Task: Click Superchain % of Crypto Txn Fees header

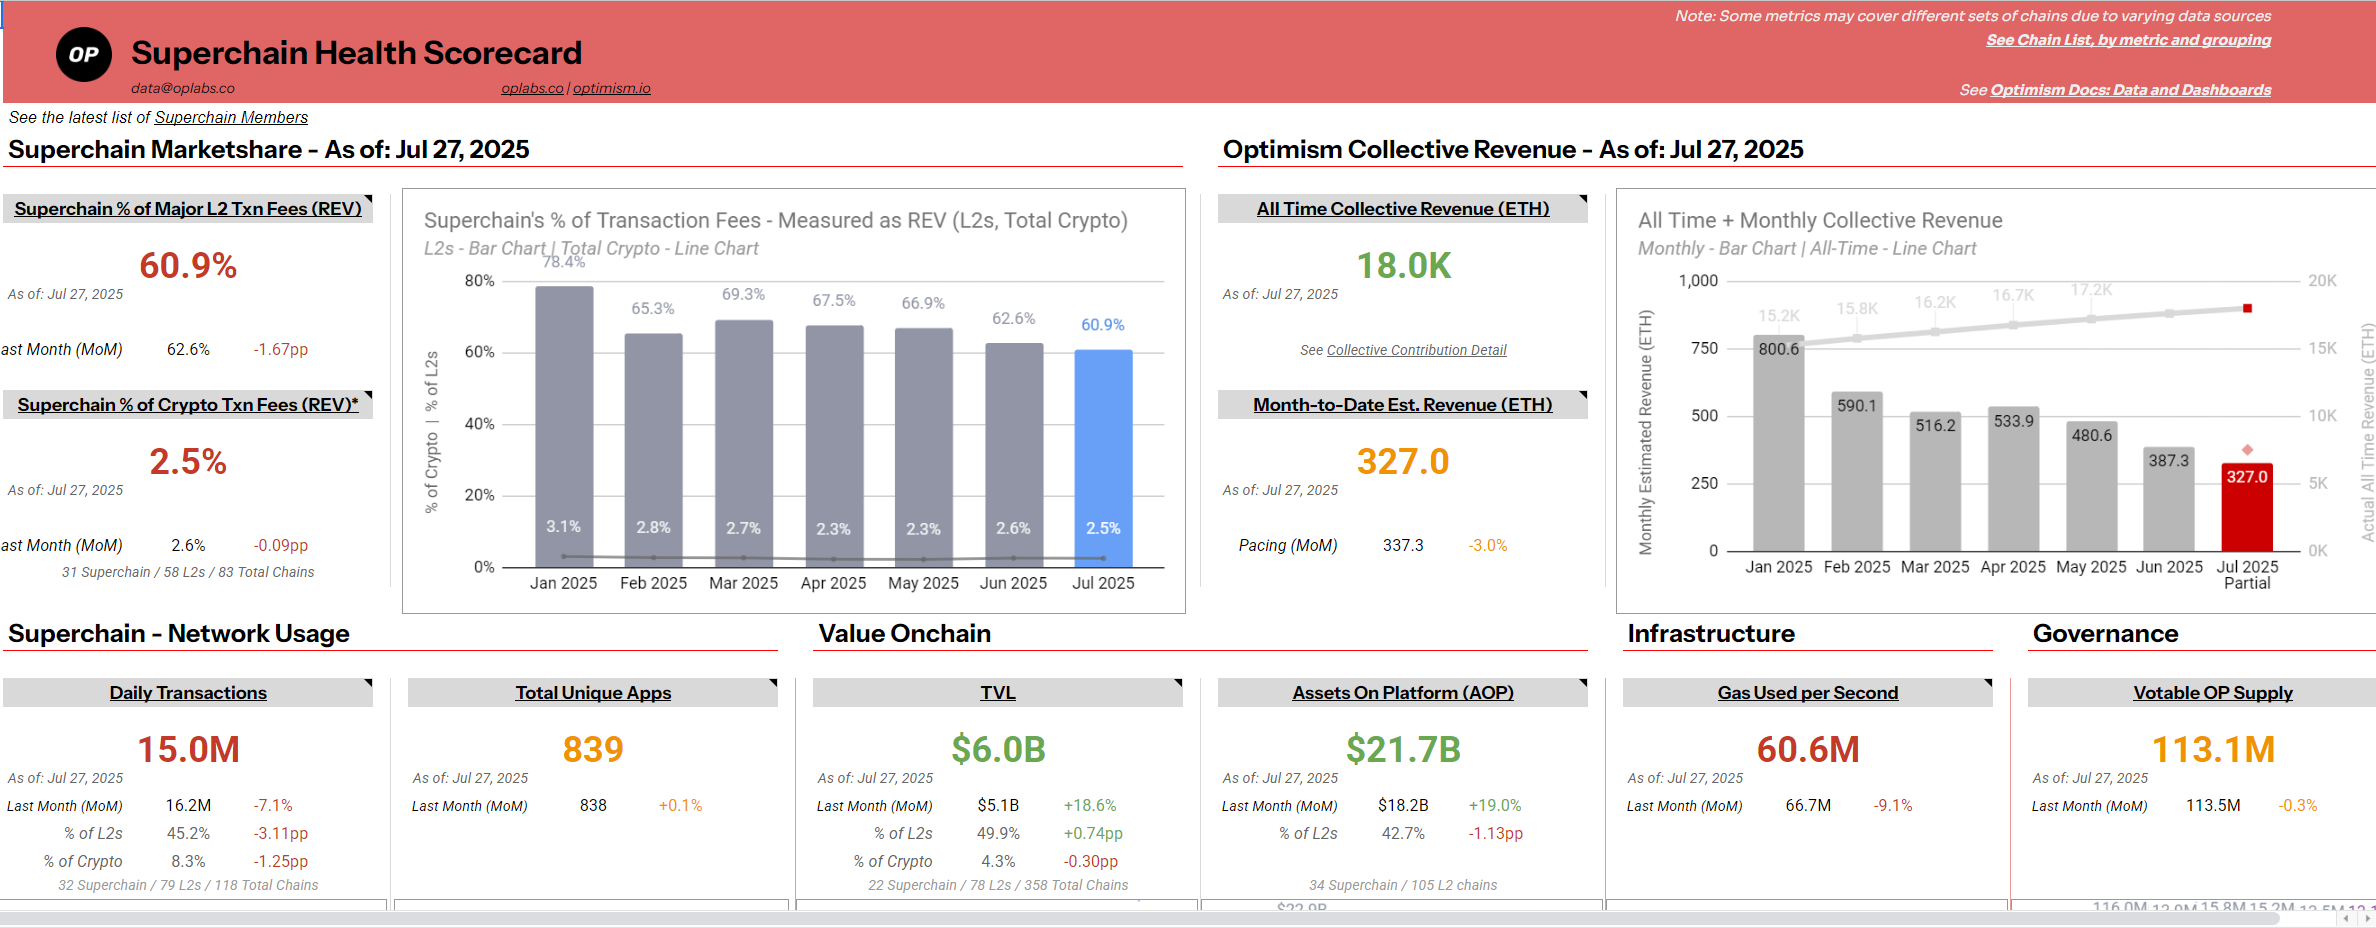Action: coord(188,404)
